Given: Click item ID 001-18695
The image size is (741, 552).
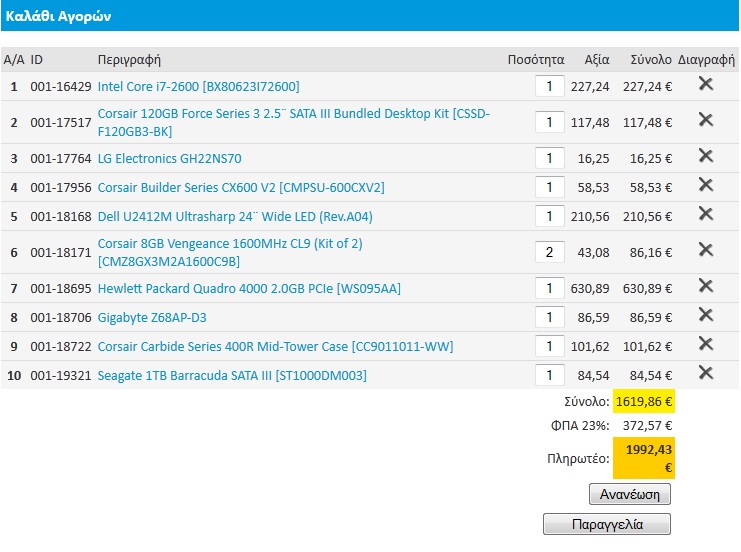Looking at the screenshot, I should point(60,288).
